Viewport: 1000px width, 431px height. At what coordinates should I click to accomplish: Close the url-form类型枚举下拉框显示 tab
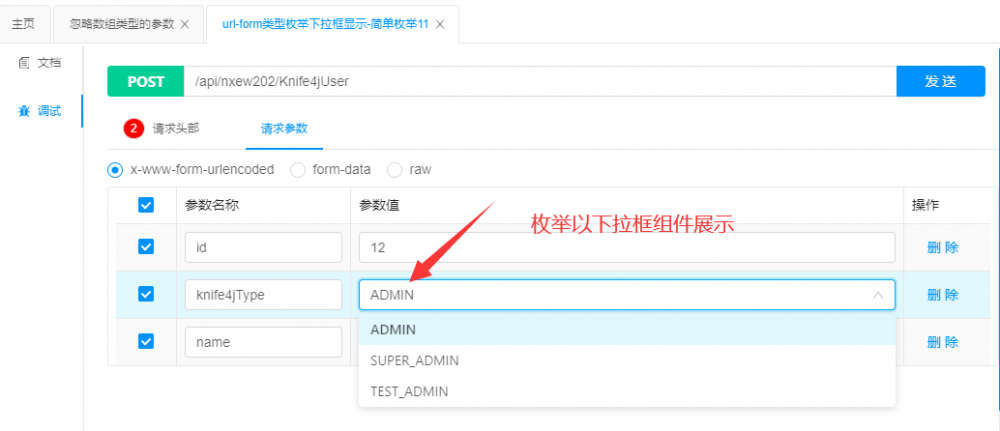441,24
